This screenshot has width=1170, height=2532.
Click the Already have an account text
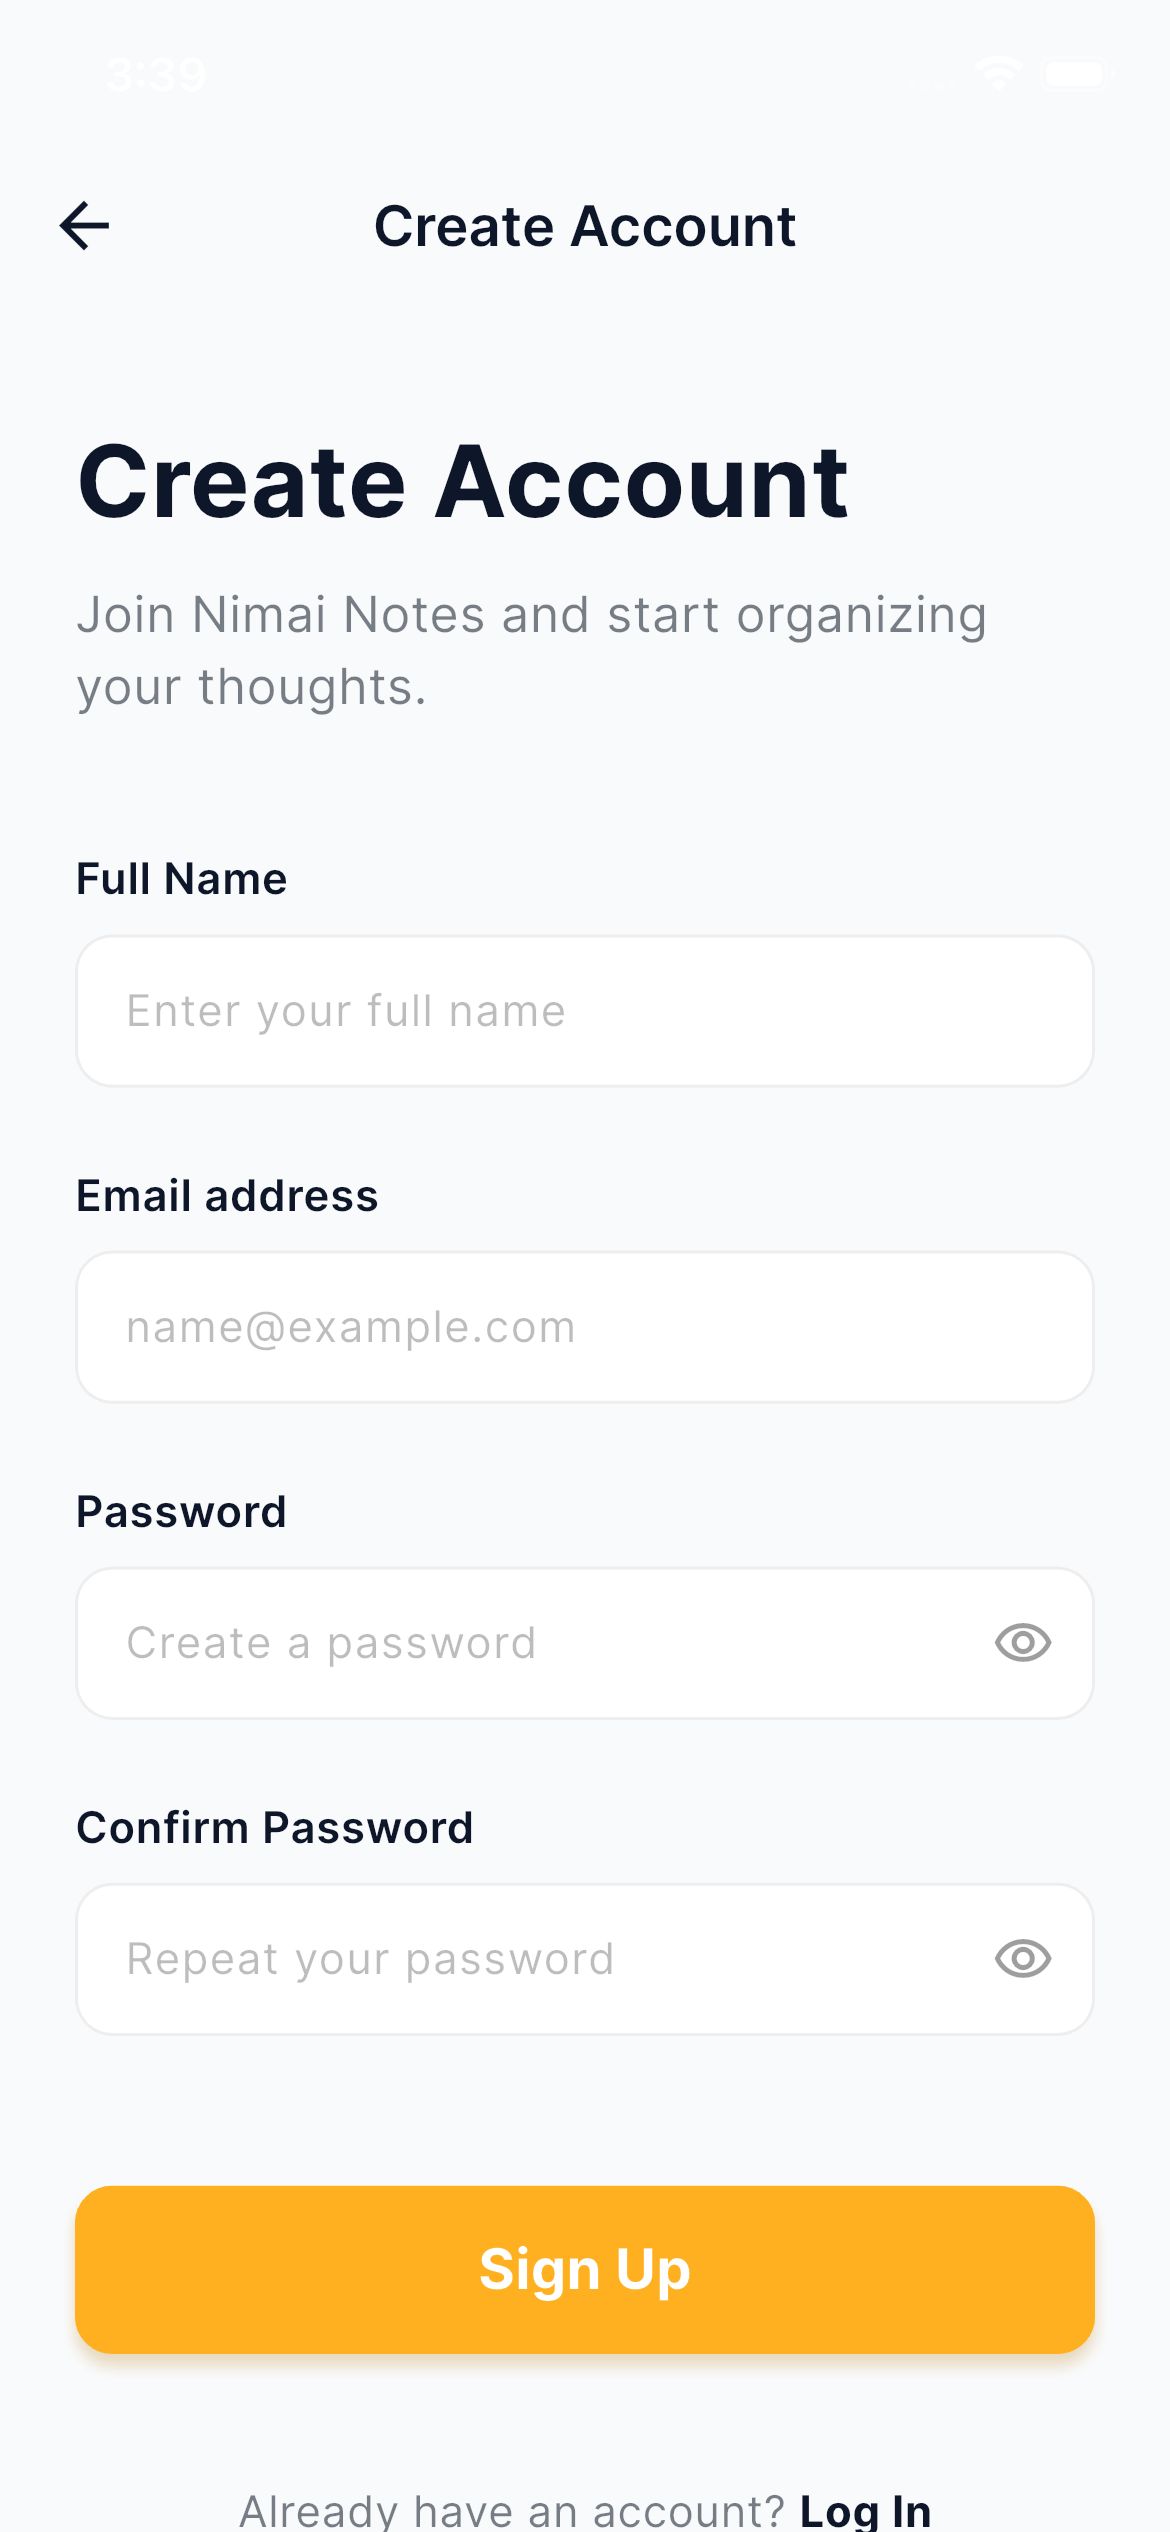[512, 2512]
